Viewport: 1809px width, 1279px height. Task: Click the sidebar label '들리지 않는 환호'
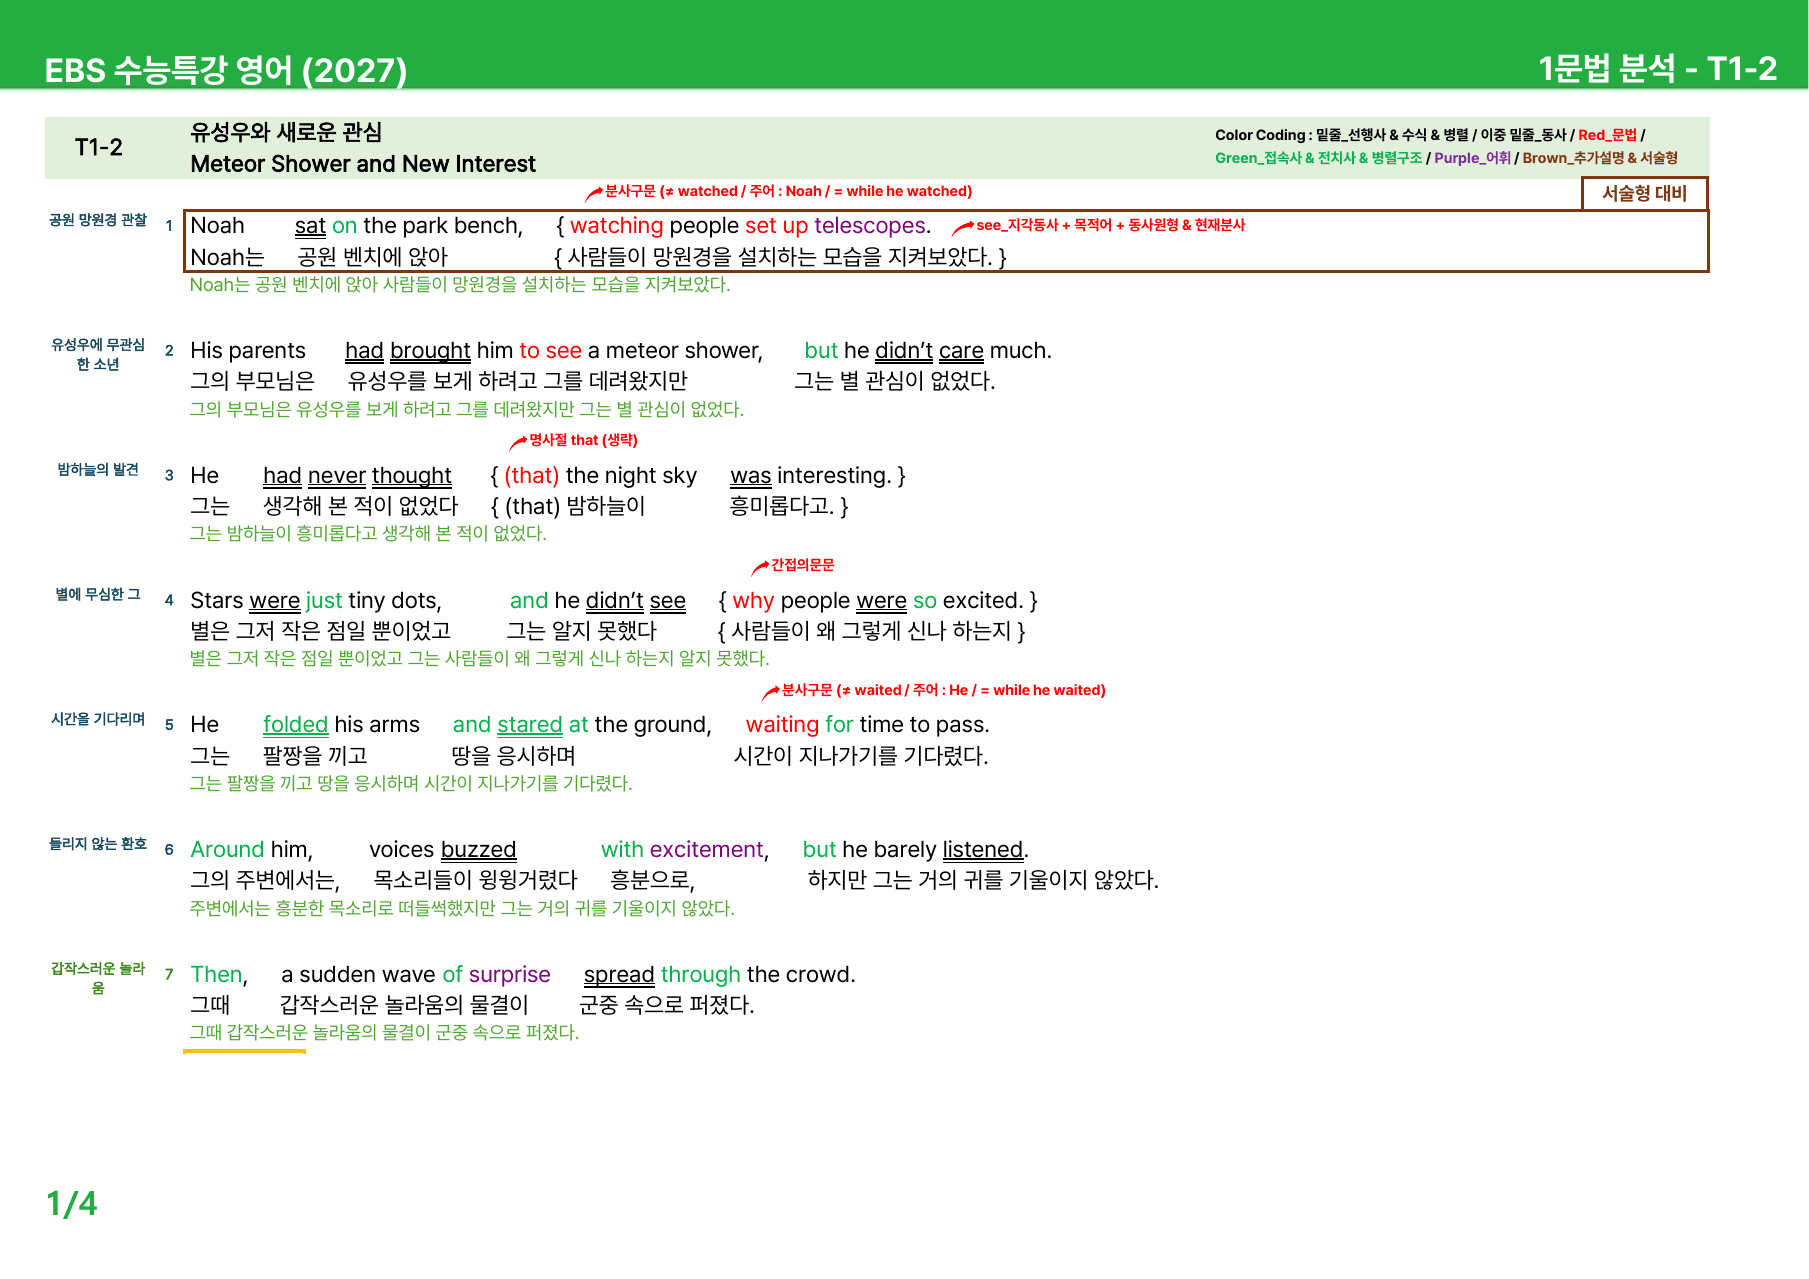click(x=98, y=844)
